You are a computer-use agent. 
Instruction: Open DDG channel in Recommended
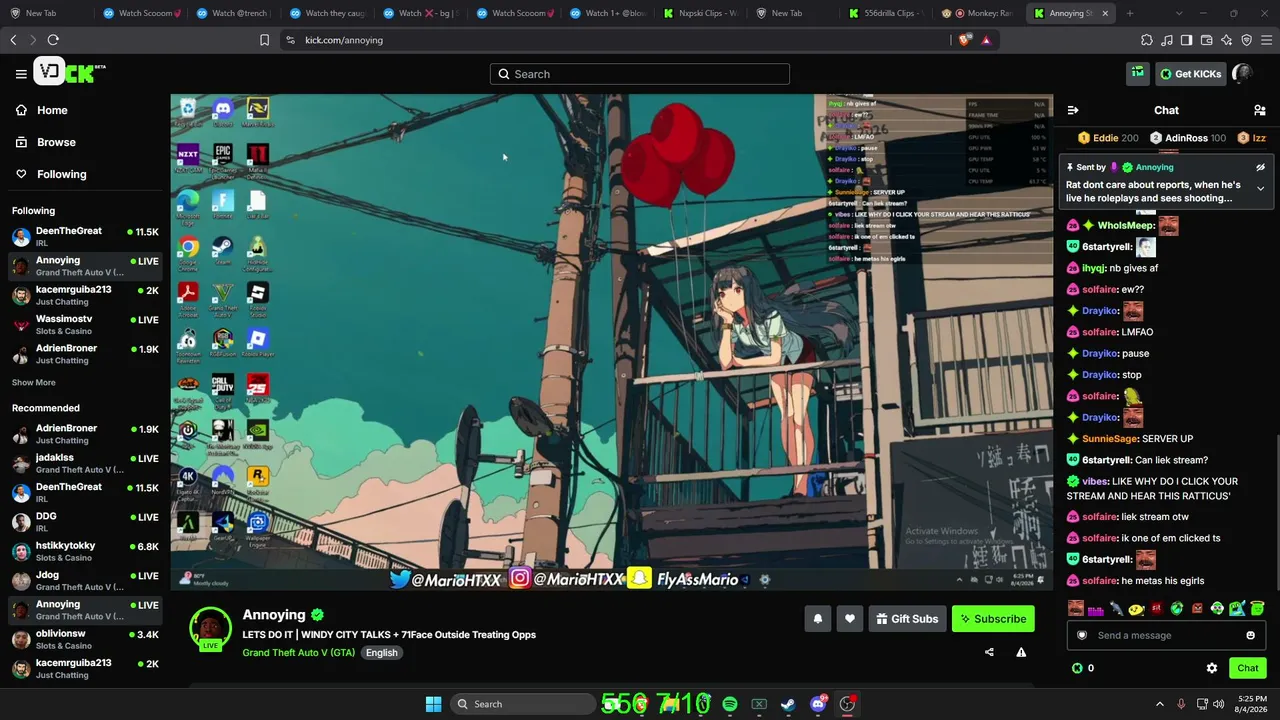[x=85, y=522]
